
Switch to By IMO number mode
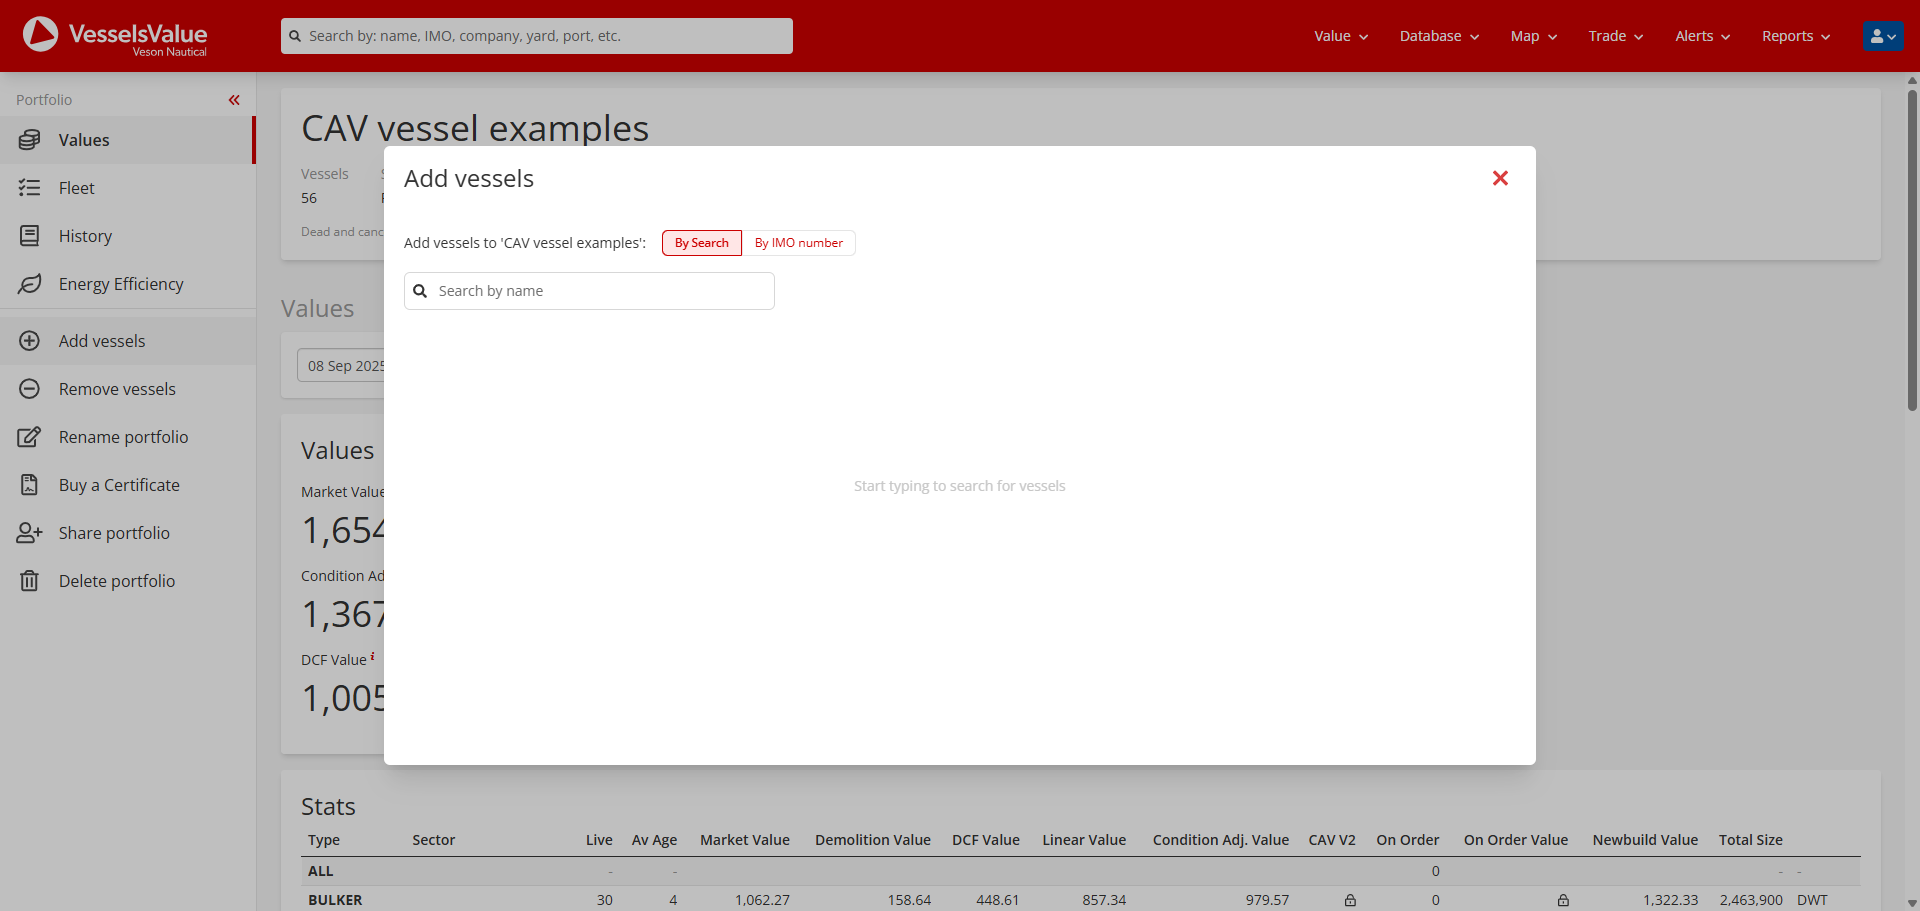pos(798,243)
